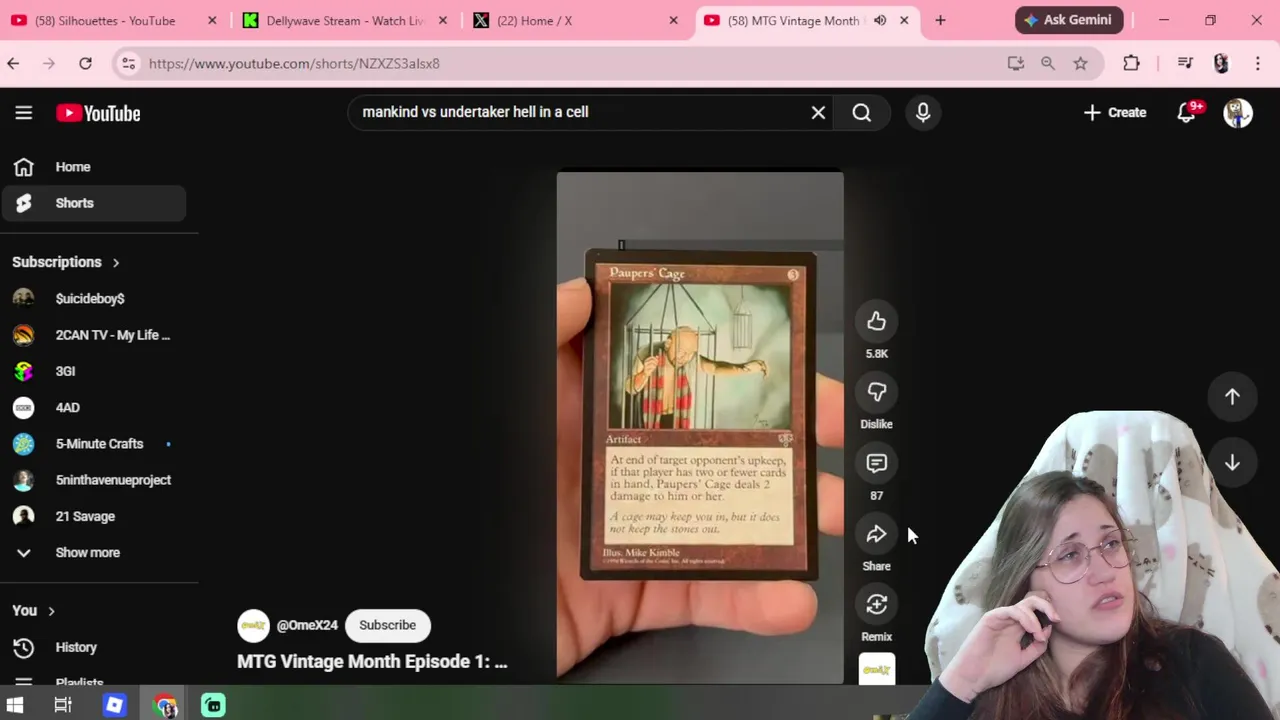1280x720 pixels.
Task: Expand the Subscriptions section
Action: (66, 262)
